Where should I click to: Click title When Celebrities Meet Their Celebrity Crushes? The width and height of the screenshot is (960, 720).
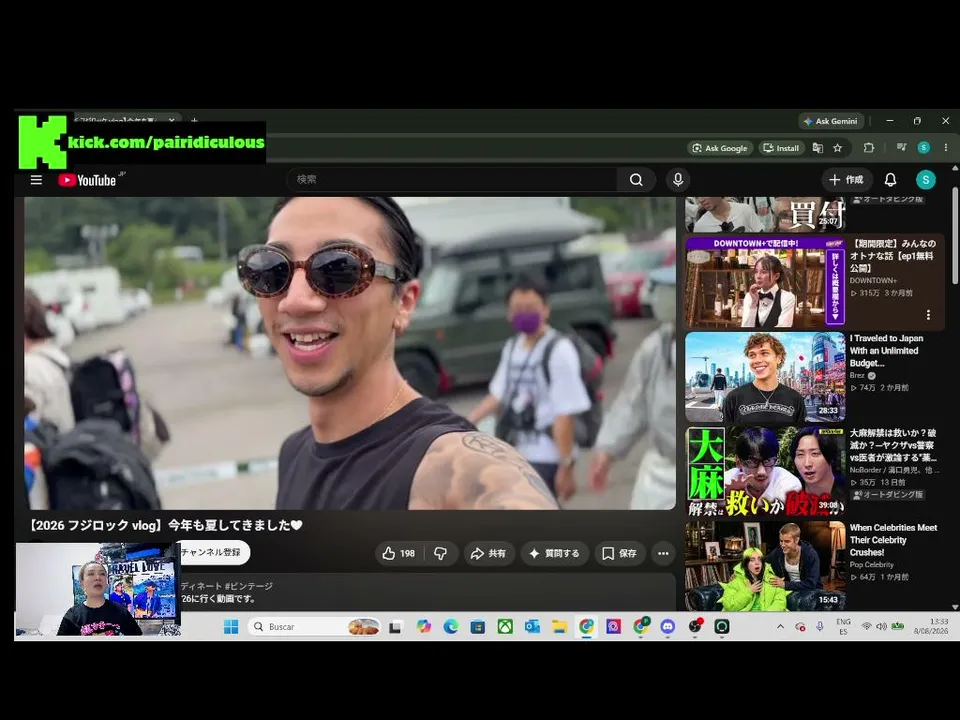(893, 540)
